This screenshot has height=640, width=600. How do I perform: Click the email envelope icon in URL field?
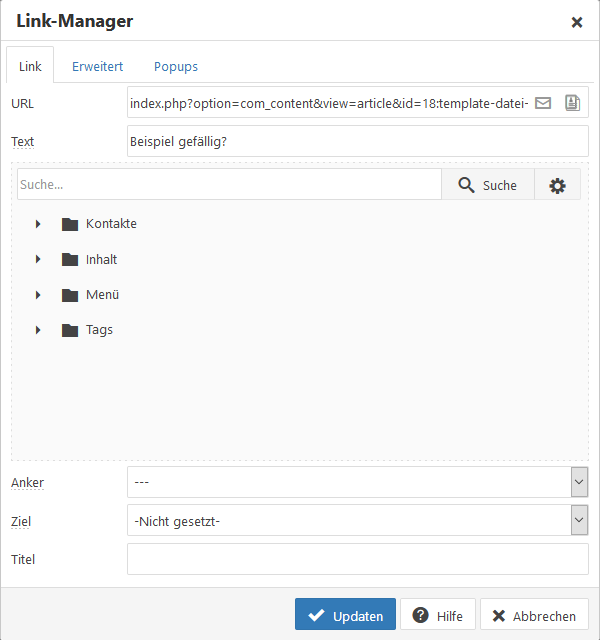pyautogui.click(x=543, y=103)
